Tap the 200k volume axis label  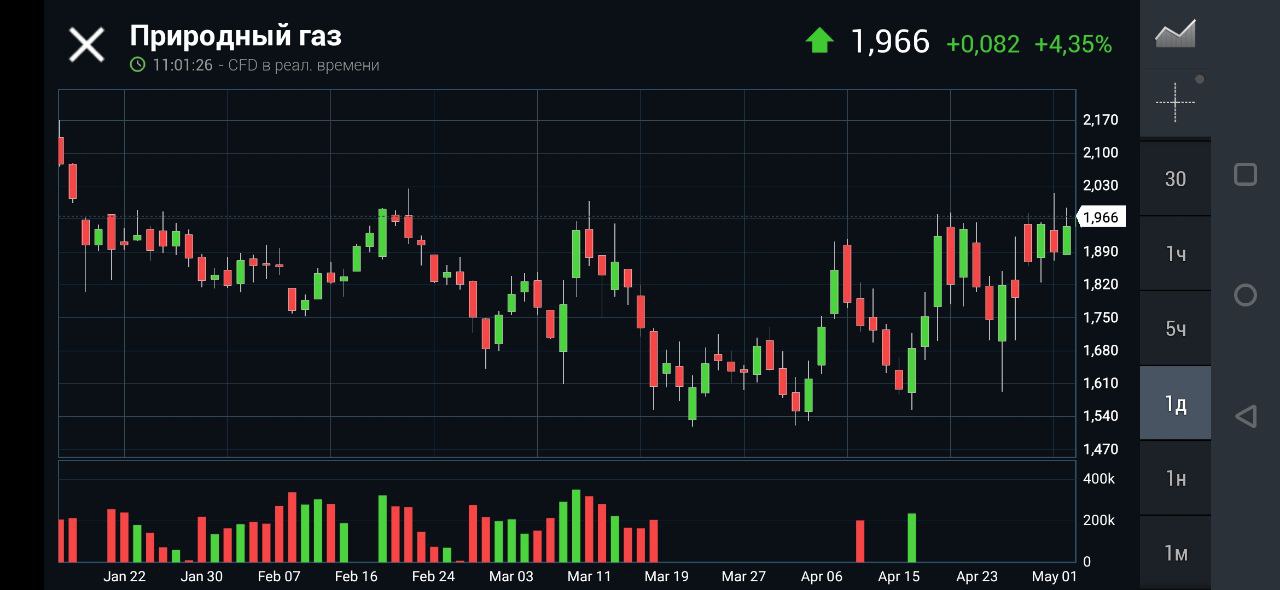[x=1100, y=520]
